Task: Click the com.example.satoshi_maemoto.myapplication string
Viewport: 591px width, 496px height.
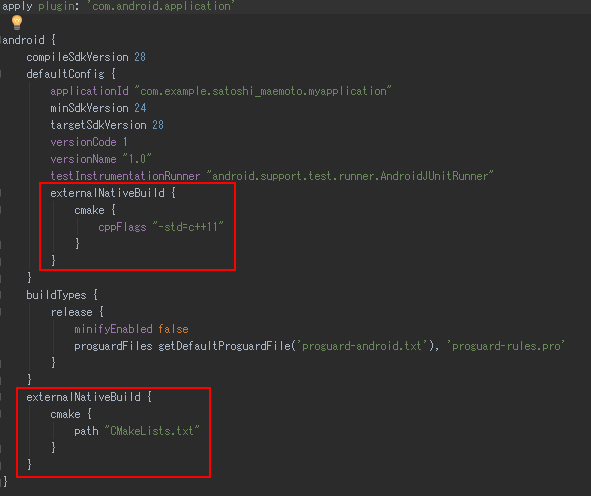Action: pyautogui.click(x=263, y=91)
